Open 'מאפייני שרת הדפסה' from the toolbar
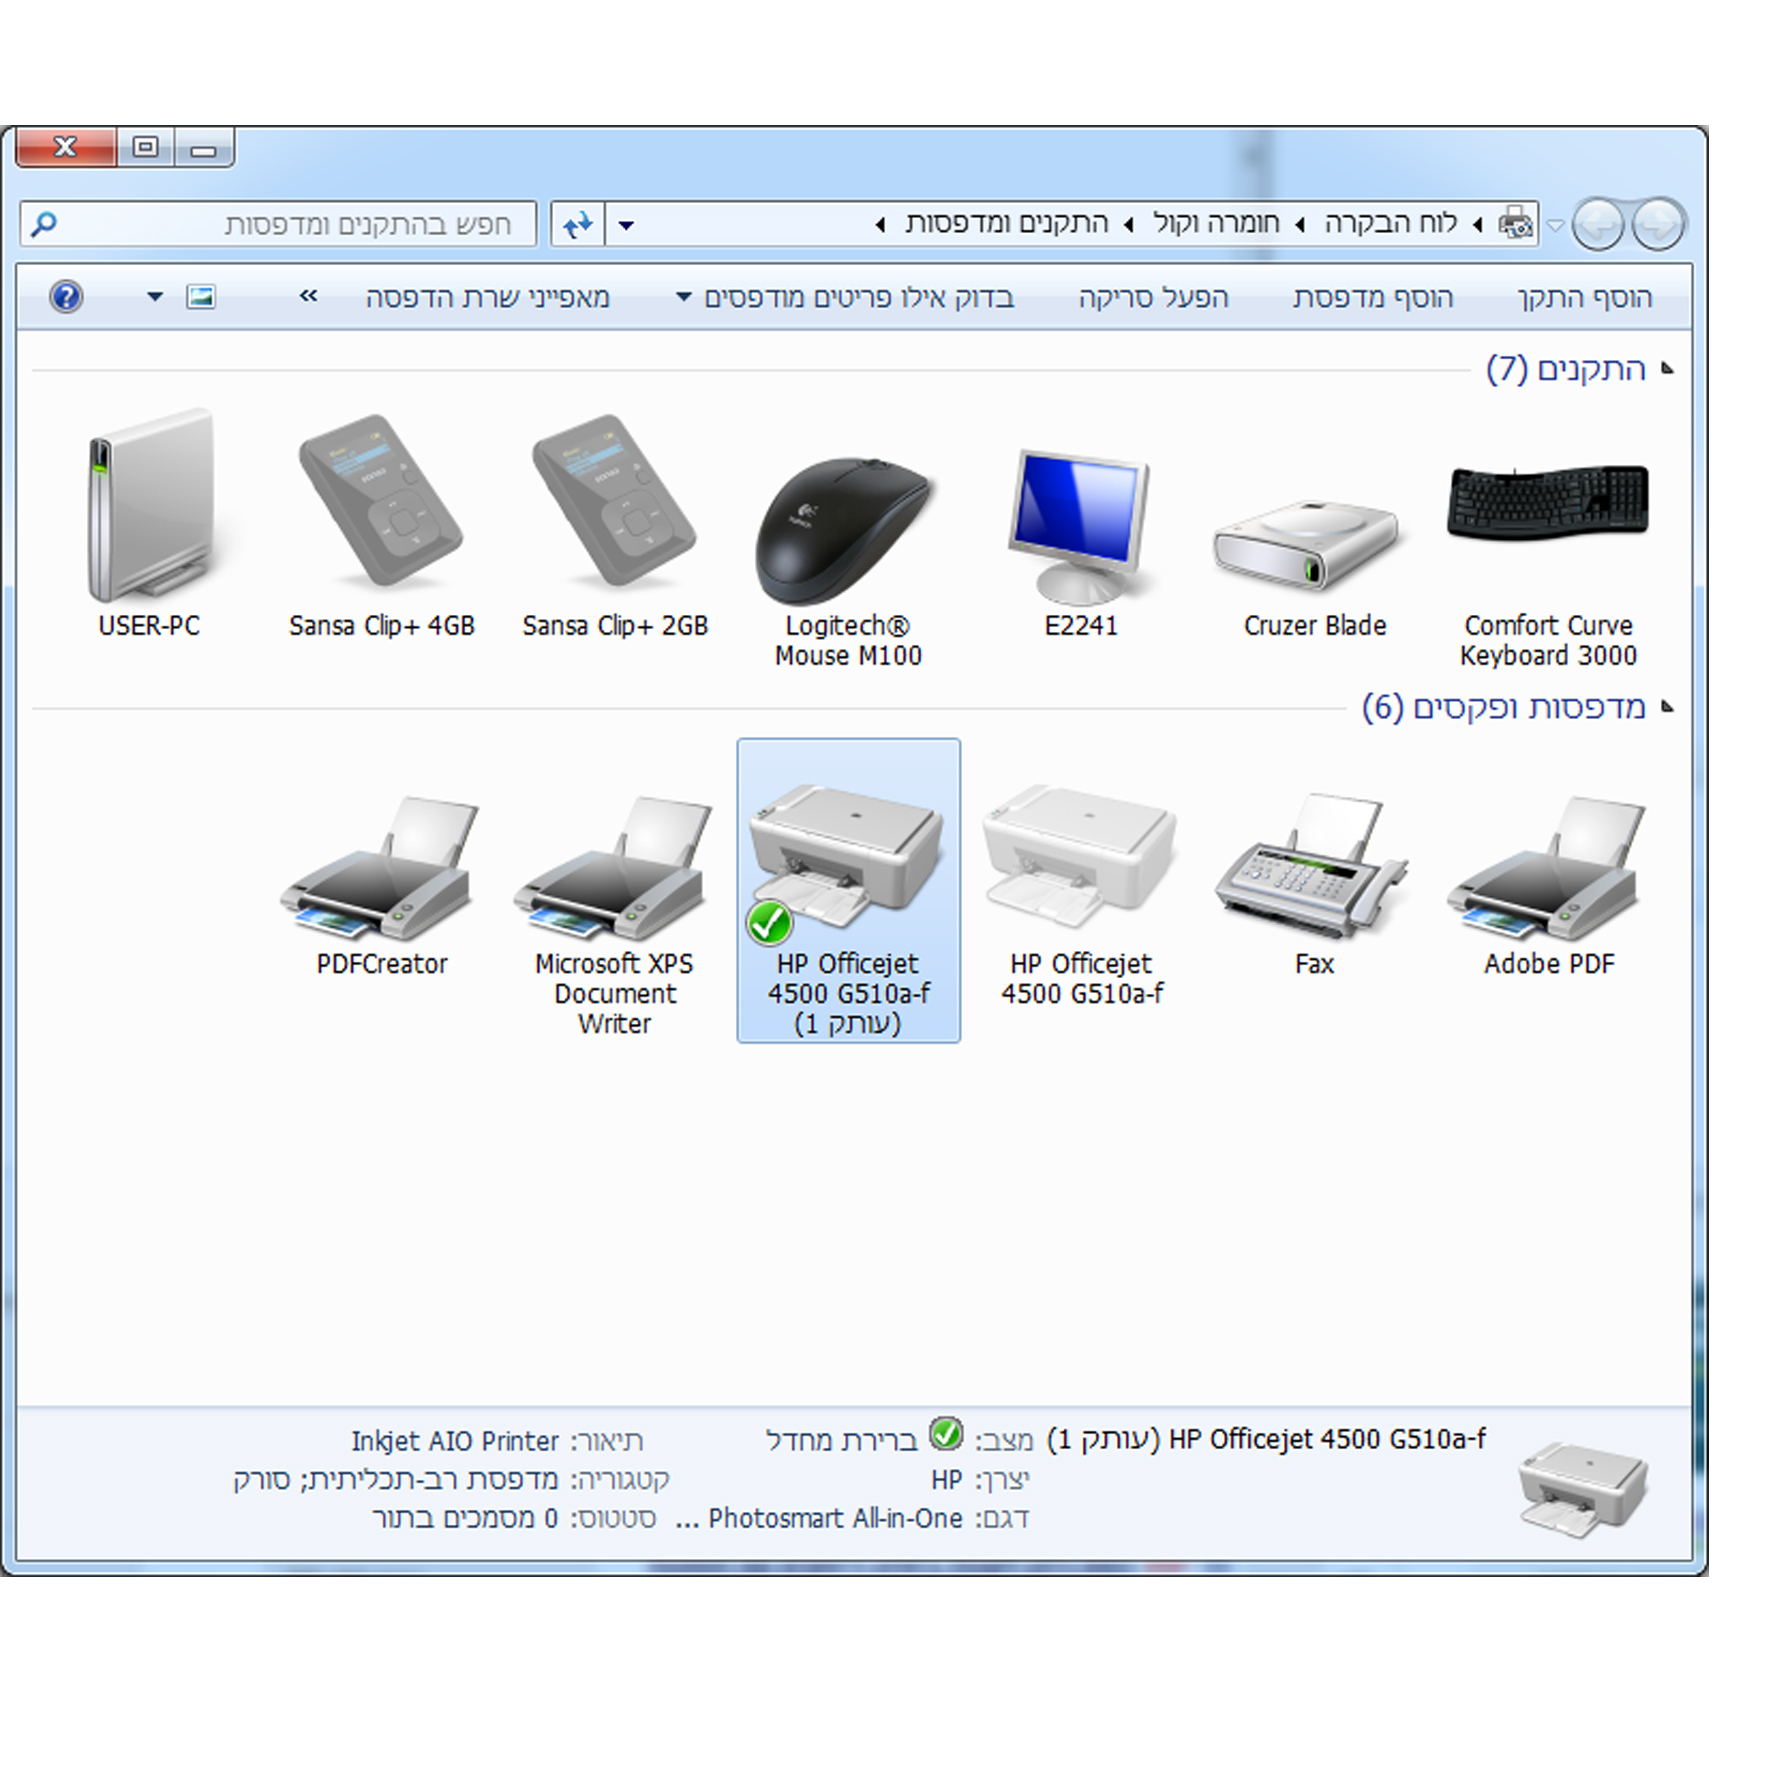 pyautogui.click(x=487, y=298)
